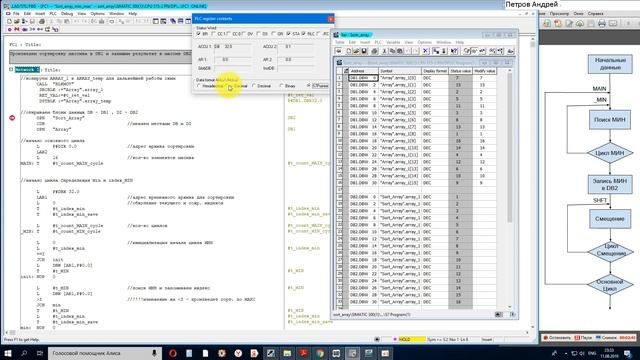Click Пауза button in screen recorder bar

coord(583,338)
